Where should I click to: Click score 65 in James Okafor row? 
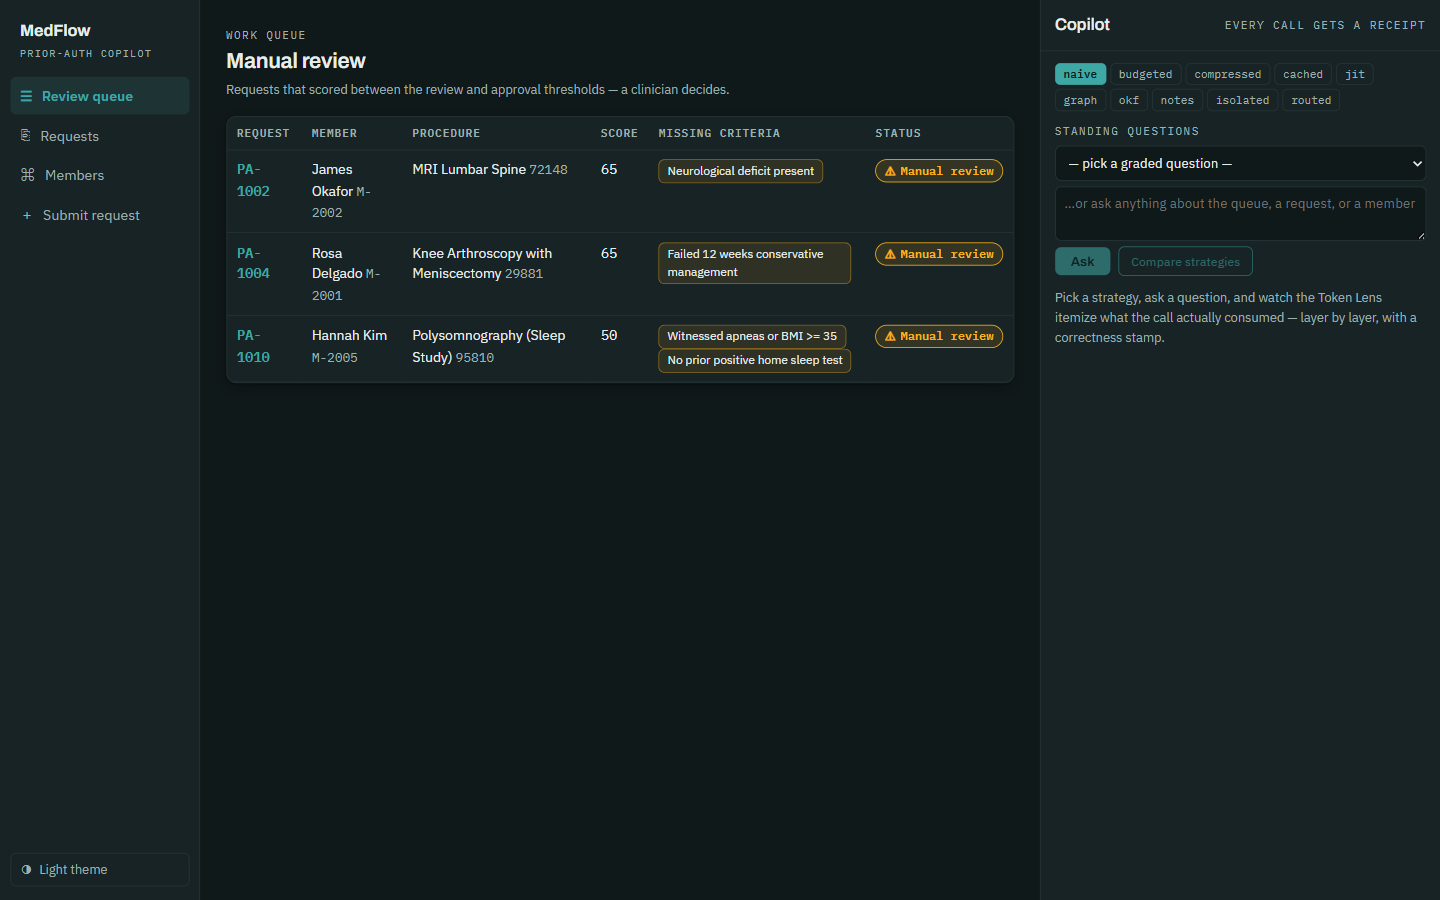point(609,169)
